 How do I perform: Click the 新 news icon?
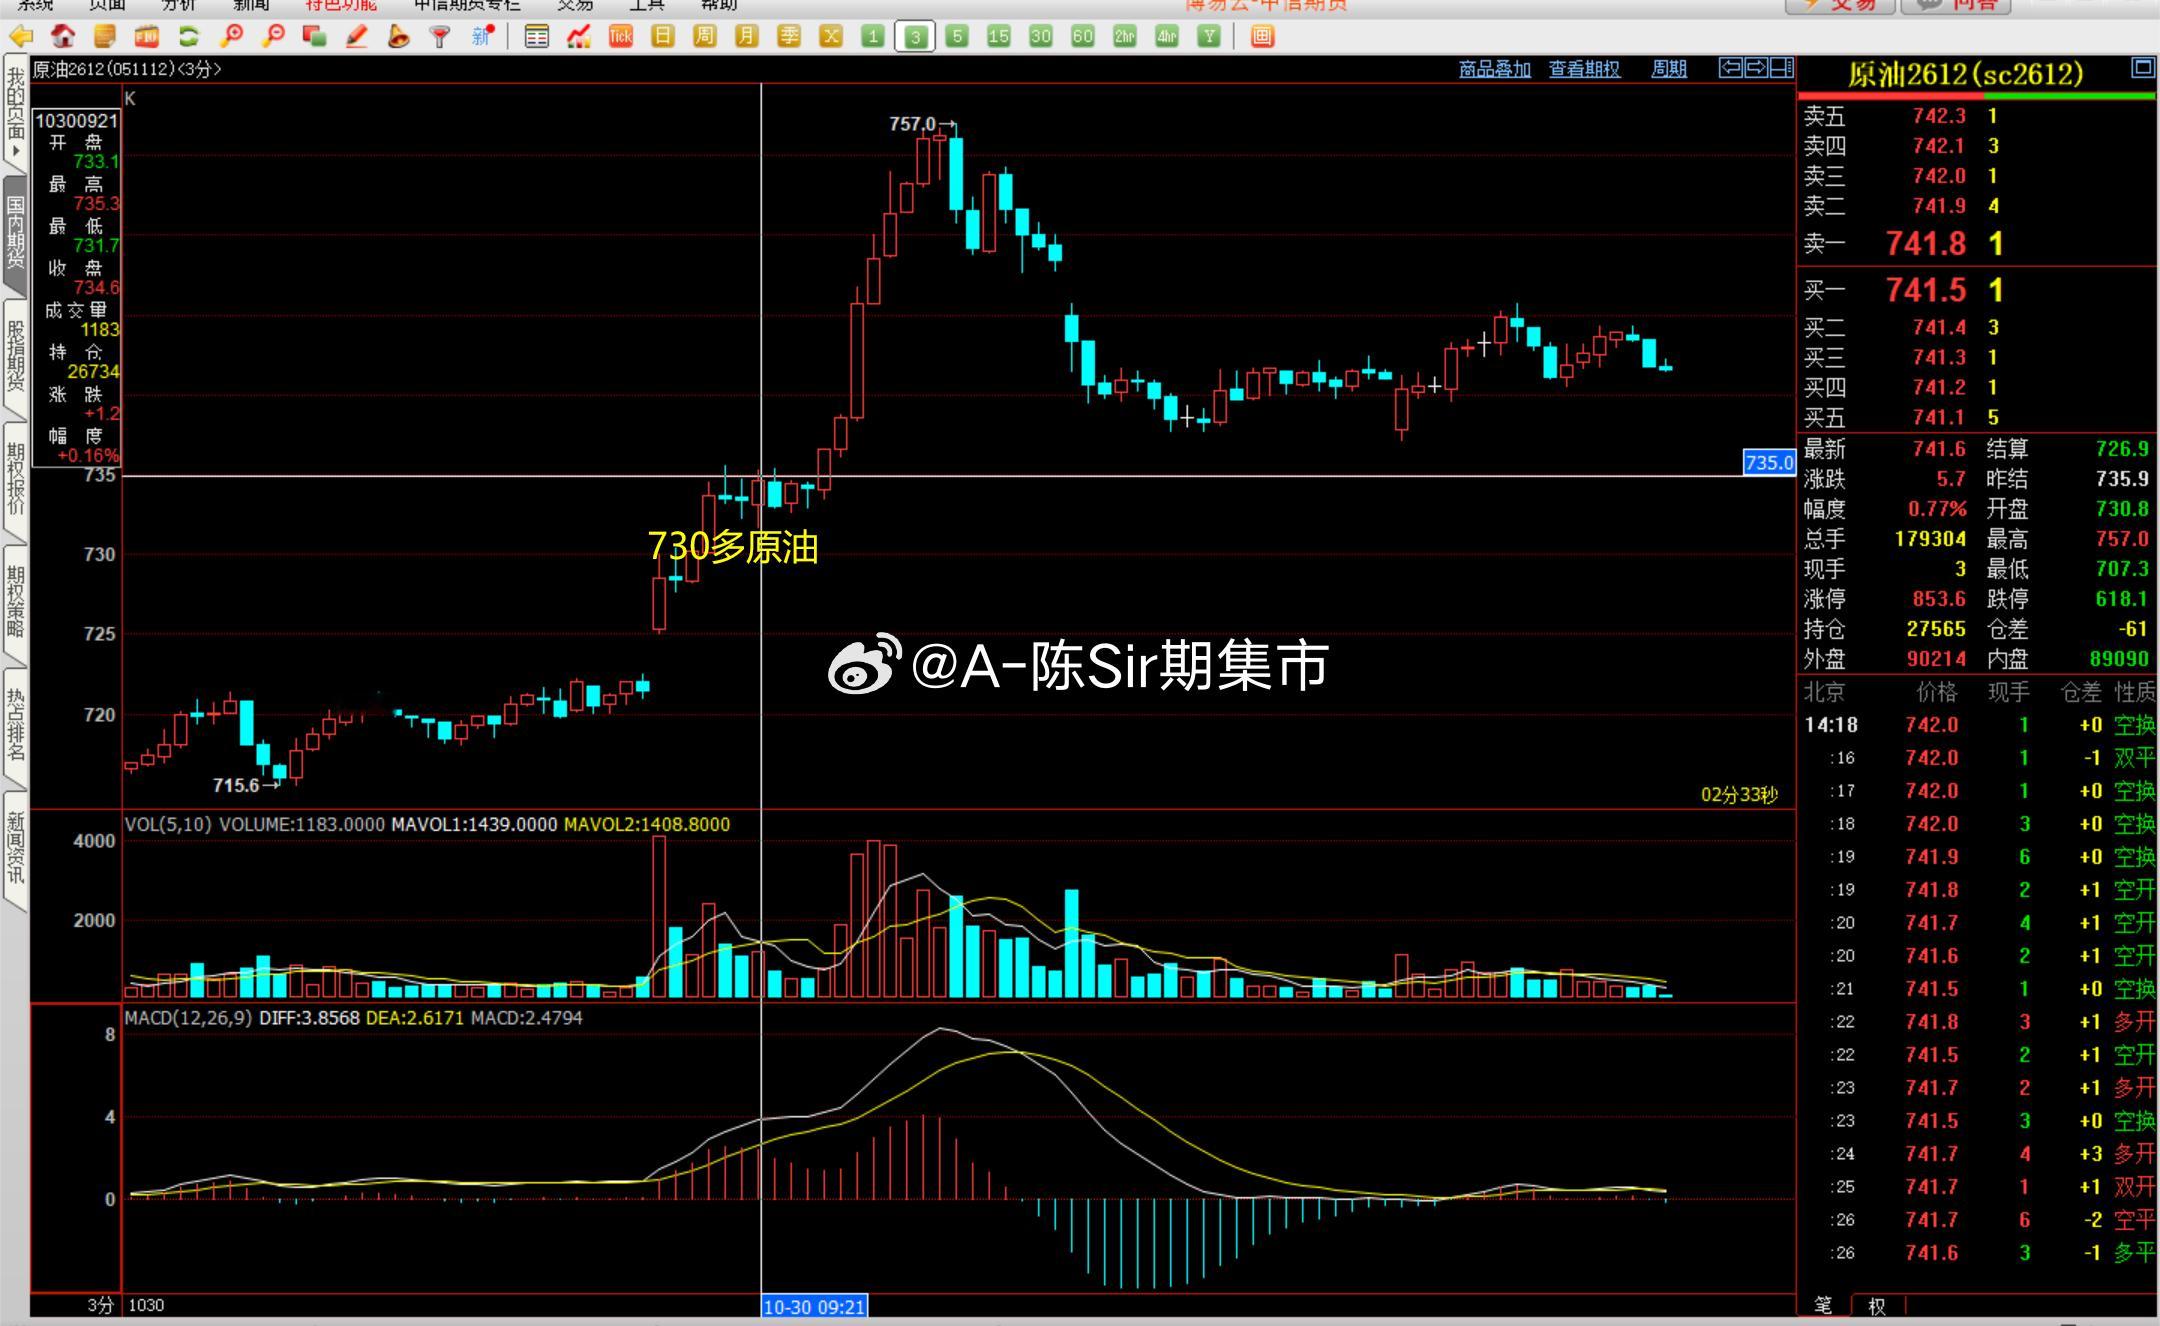point(482,37)
